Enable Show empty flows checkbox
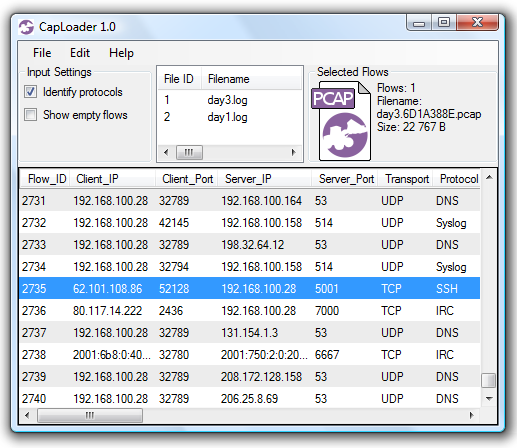This screenshot has height=448, width=517. point(30,115)
